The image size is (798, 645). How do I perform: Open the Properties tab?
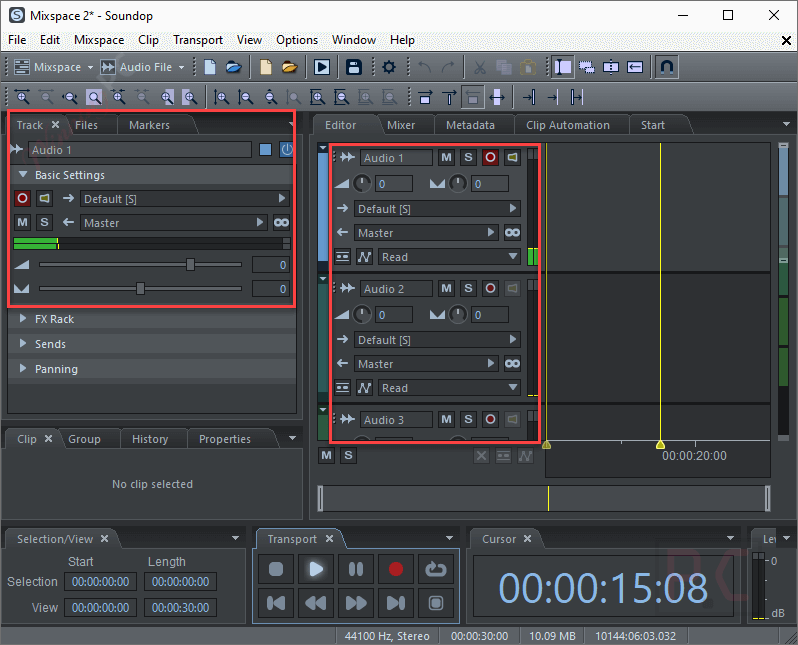coord(224,439)
